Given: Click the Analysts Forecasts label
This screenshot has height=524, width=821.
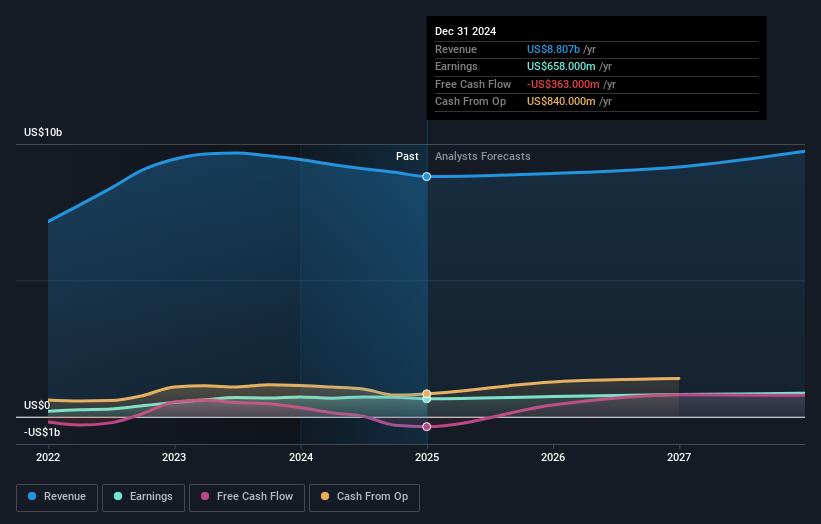Looking at the screenshot, I should tap(483, 156).
